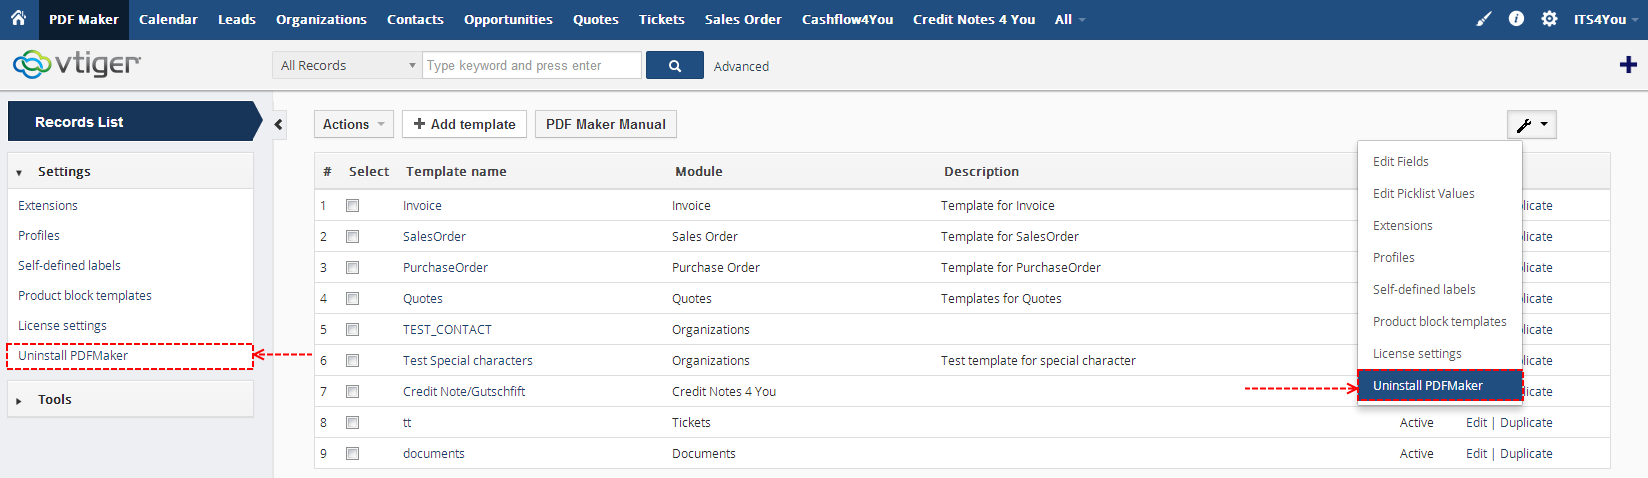Check the box for tt template
The image size is (1648, 478).
point(352,423)
